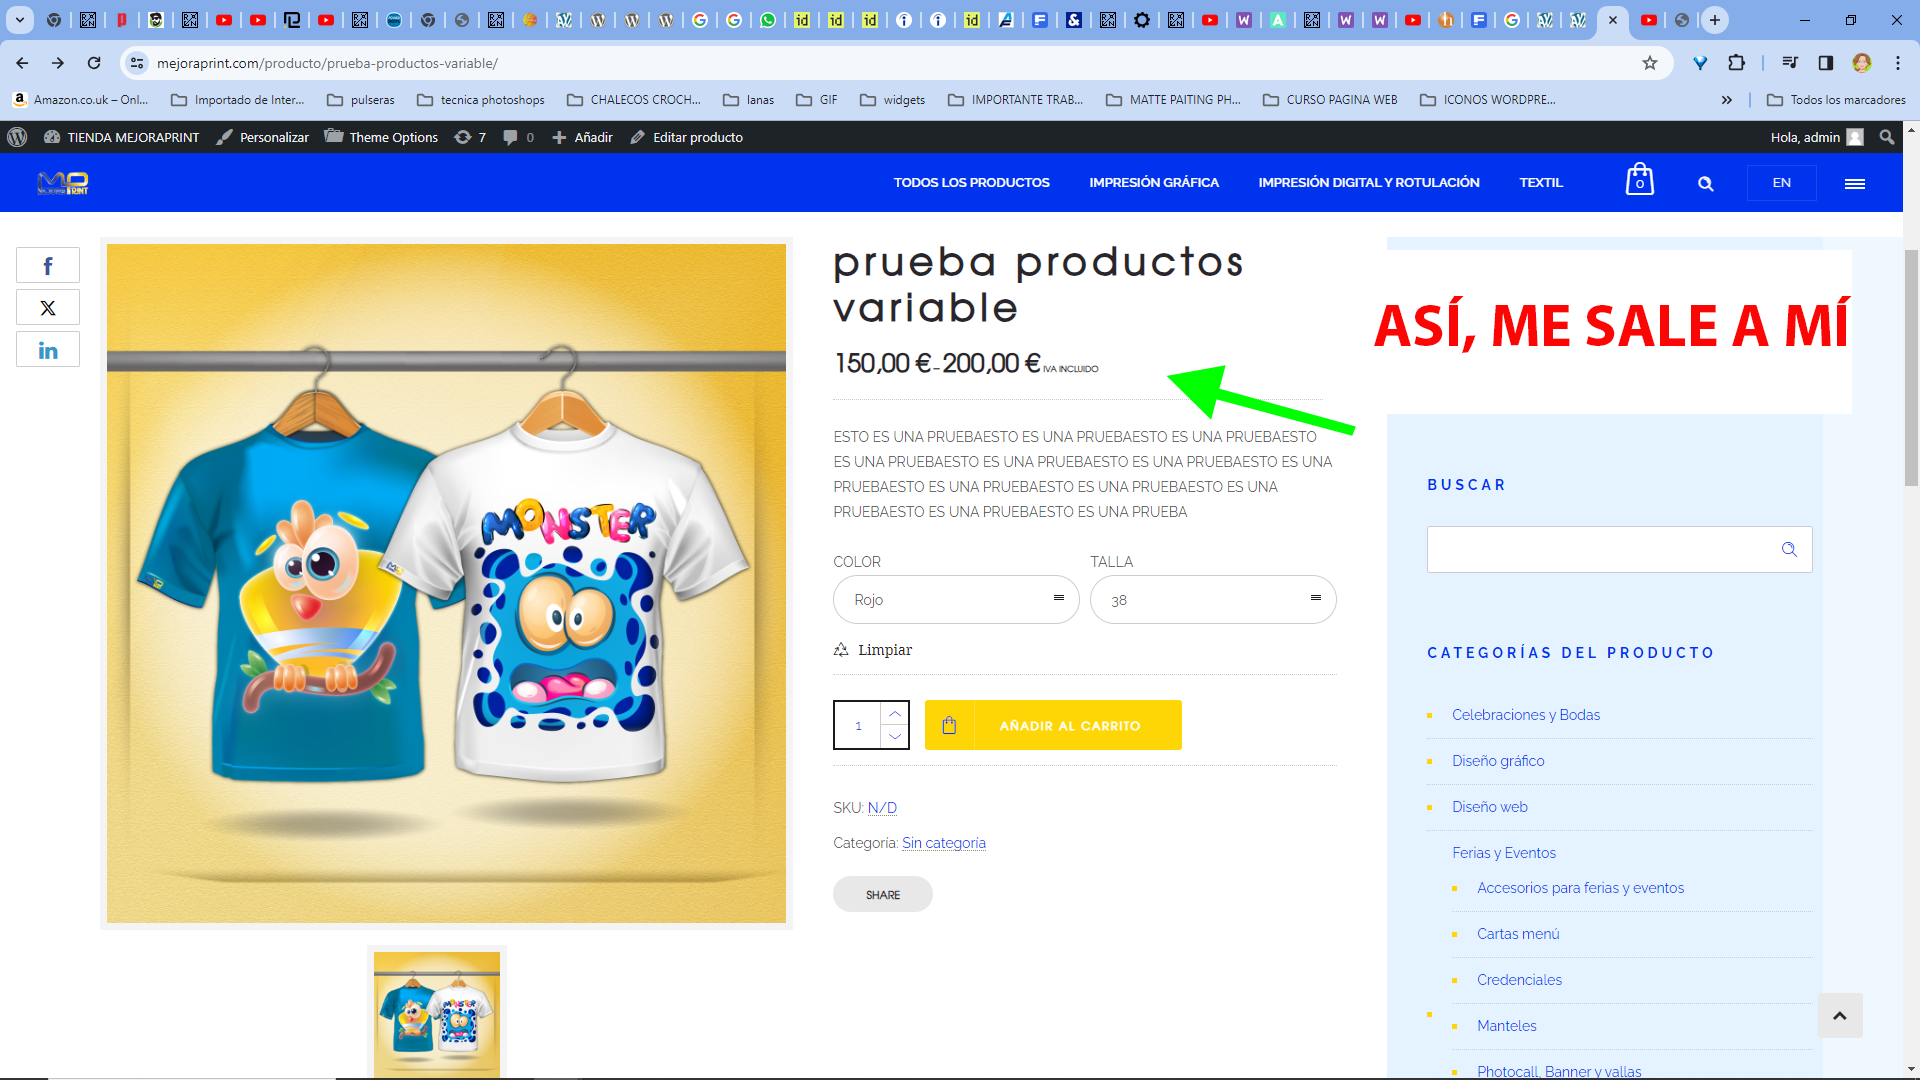Open site search magnifier in blue header
The image size is (1920, 1080).
click(x=1706, y=183)
